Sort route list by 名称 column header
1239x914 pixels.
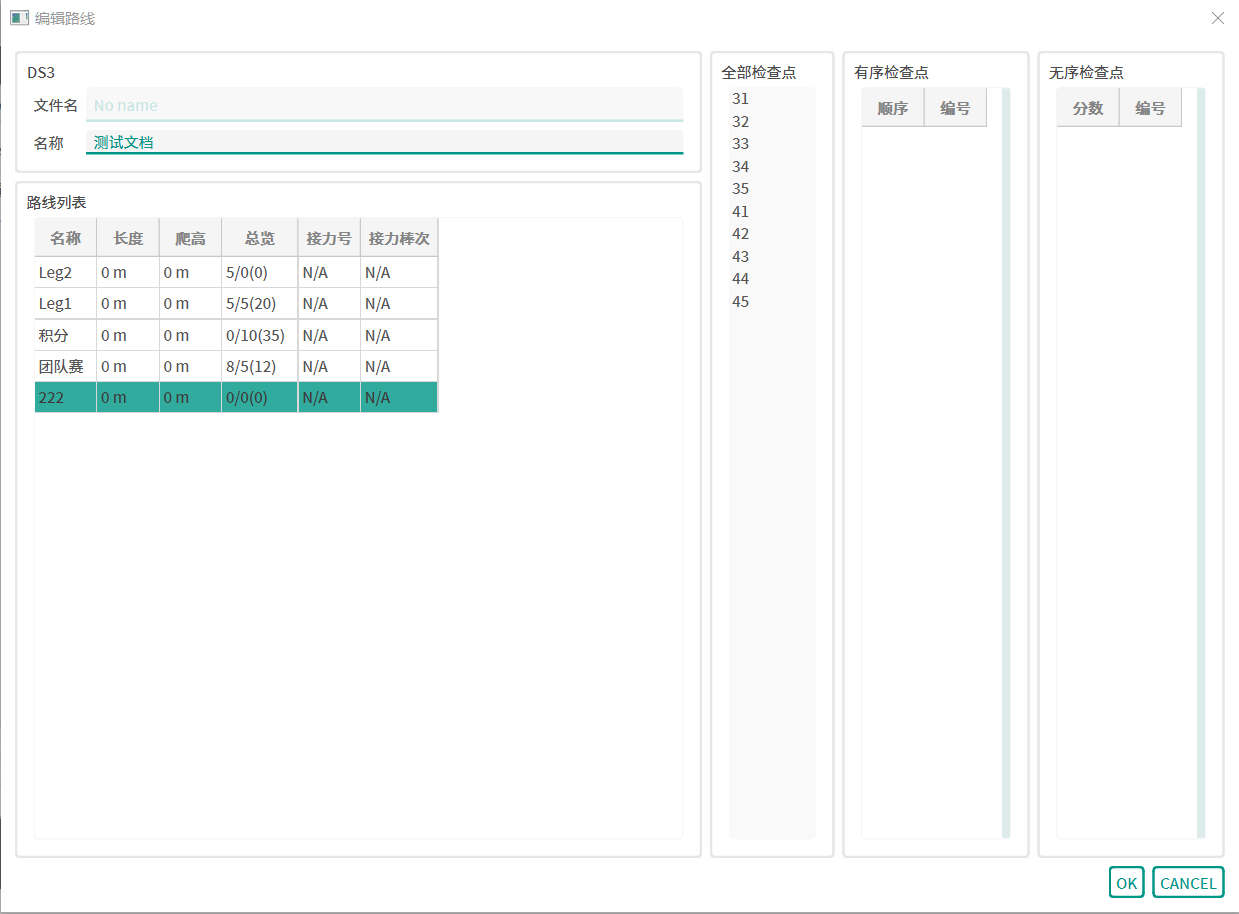click(x=65, y=238)
